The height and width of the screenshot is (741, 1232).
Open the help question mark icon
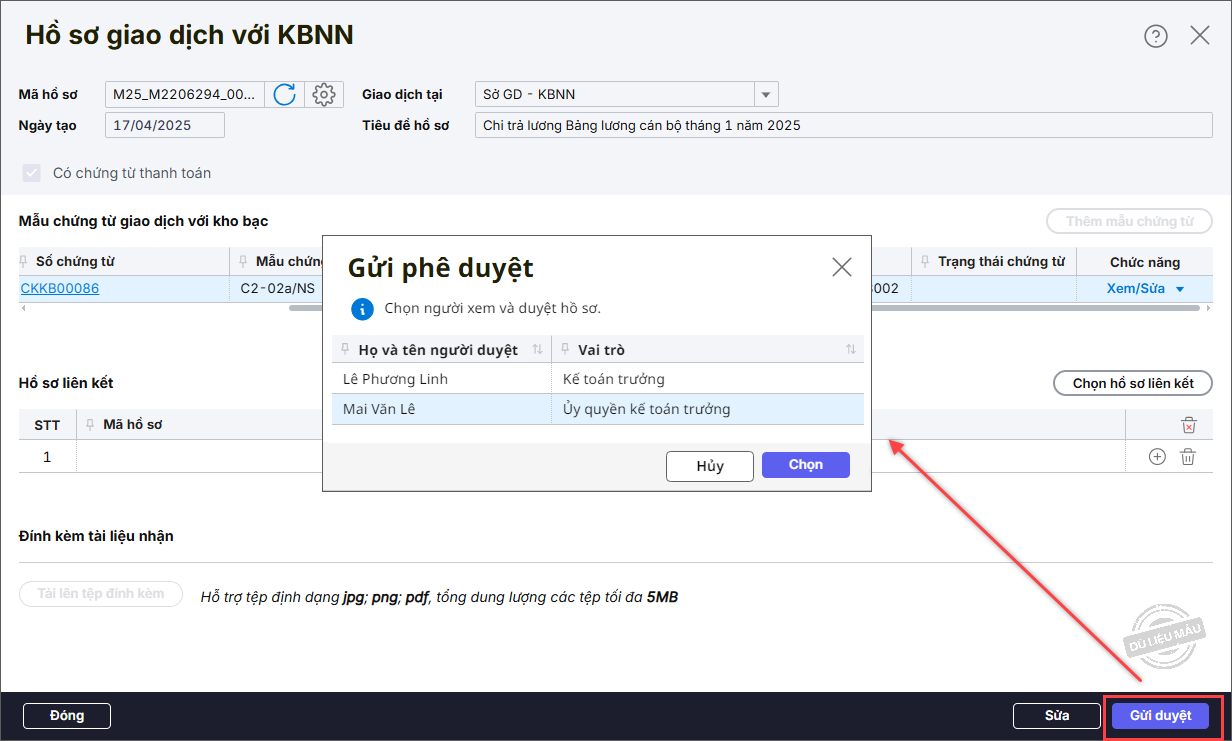click(1155, 36)
